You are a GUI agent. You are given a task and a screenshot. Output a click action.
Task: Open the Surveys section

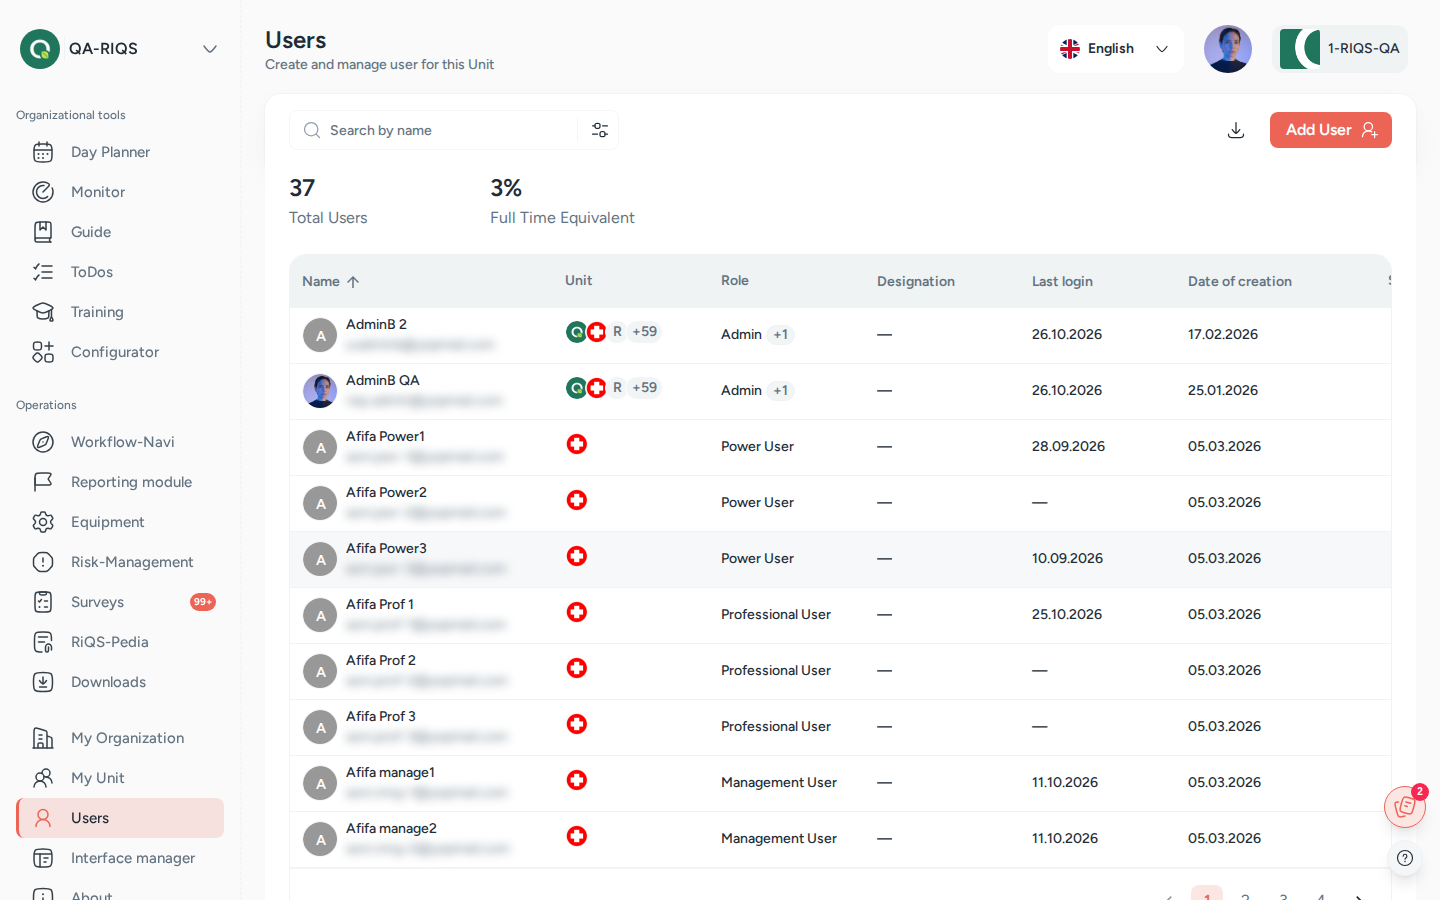point(120,602)
